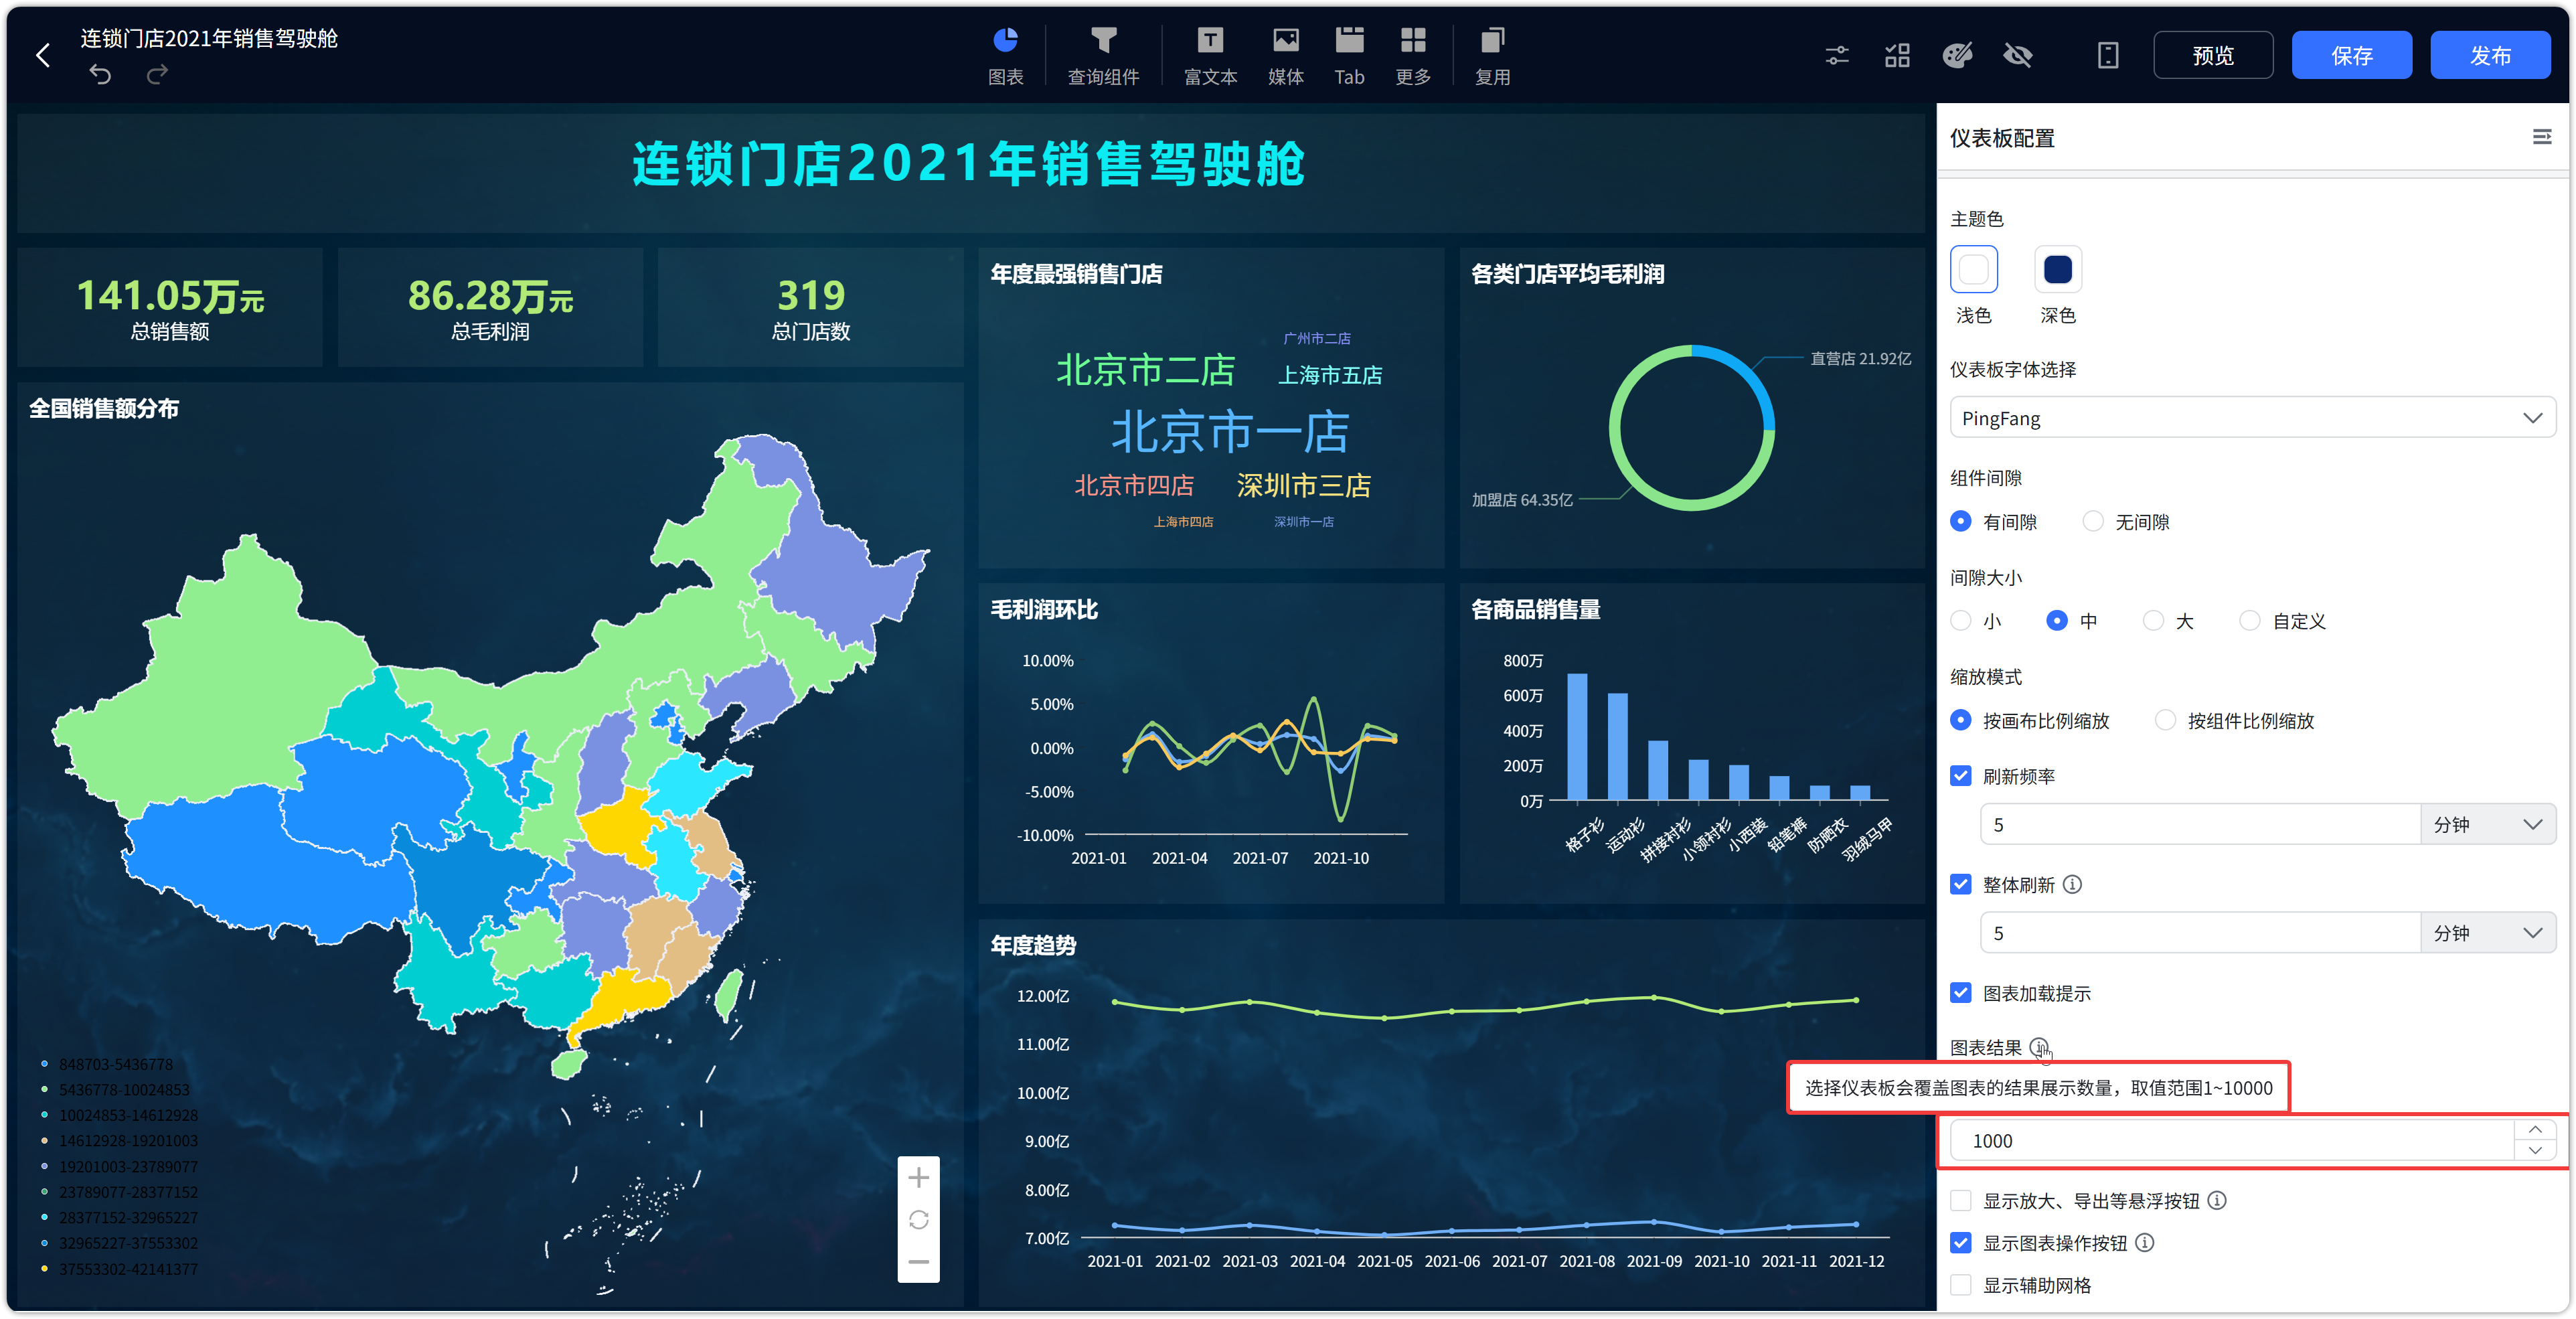This screenshot has height=1319, width=2576.
Task: Add a Tab component from toolbar
Action: (x=1349, y=56)
